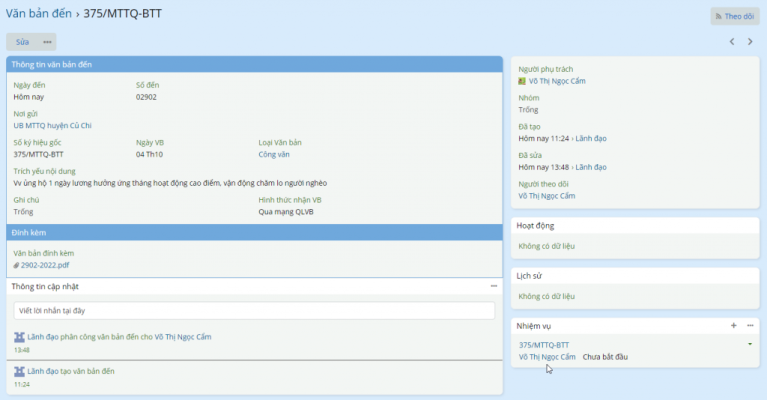The width and height of the screenshot is (767, 400).
Task: Open Lãnh đạo link beside Đã sửa time
Action: [x=591, y=167]
